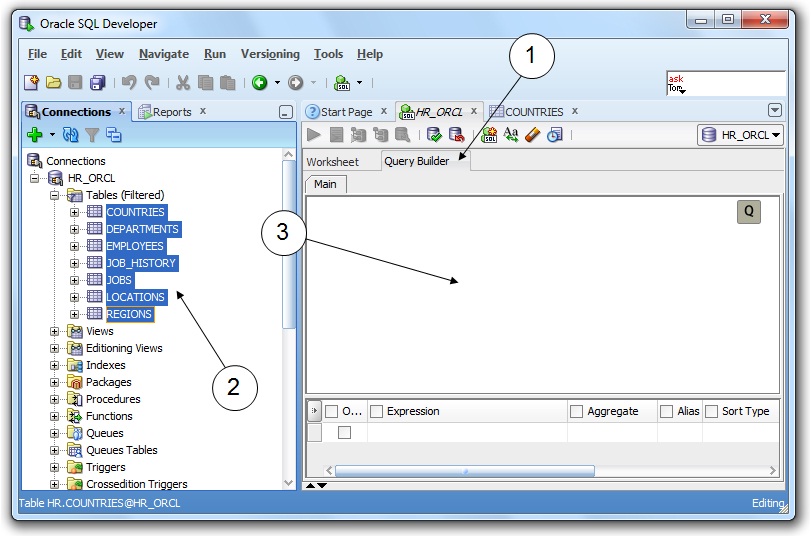Screen dimensions: 811x536
Task: Click the Redo icon in toolbar
Action: point(152,83)
